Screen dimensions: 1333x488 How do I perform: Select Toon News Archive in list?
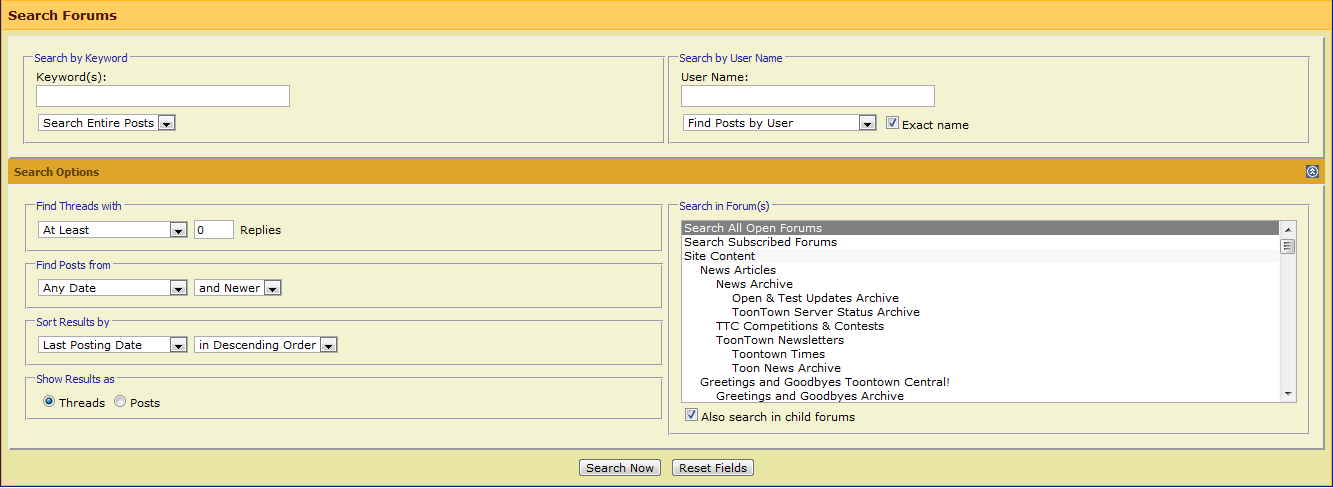pos(980,368)
